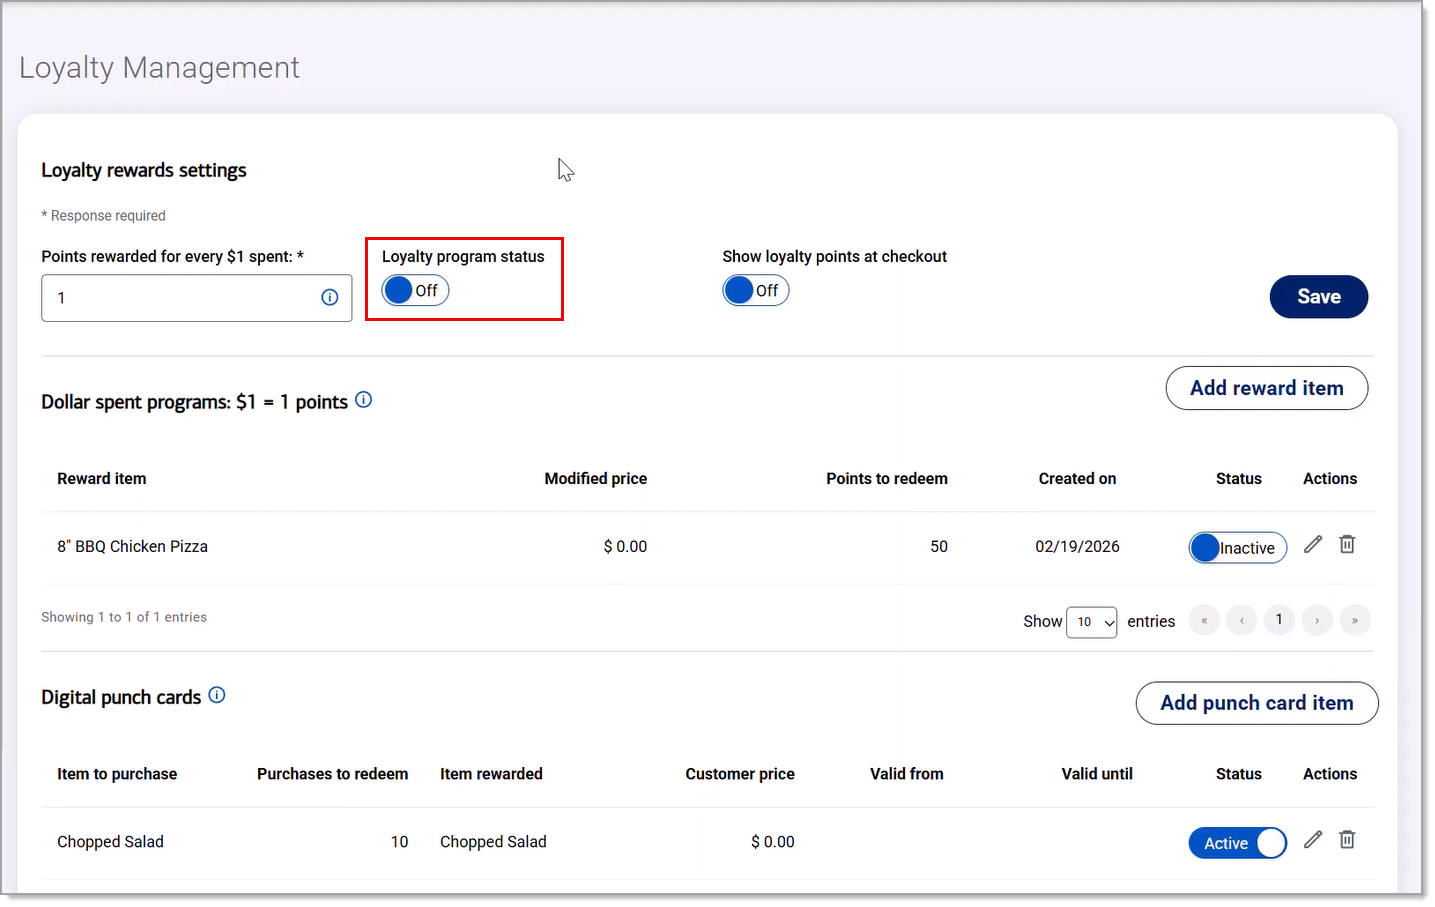Viewport: 1435px width, 907px height.
Task: Click the Valid from column header
Action: tap(907, 774)
